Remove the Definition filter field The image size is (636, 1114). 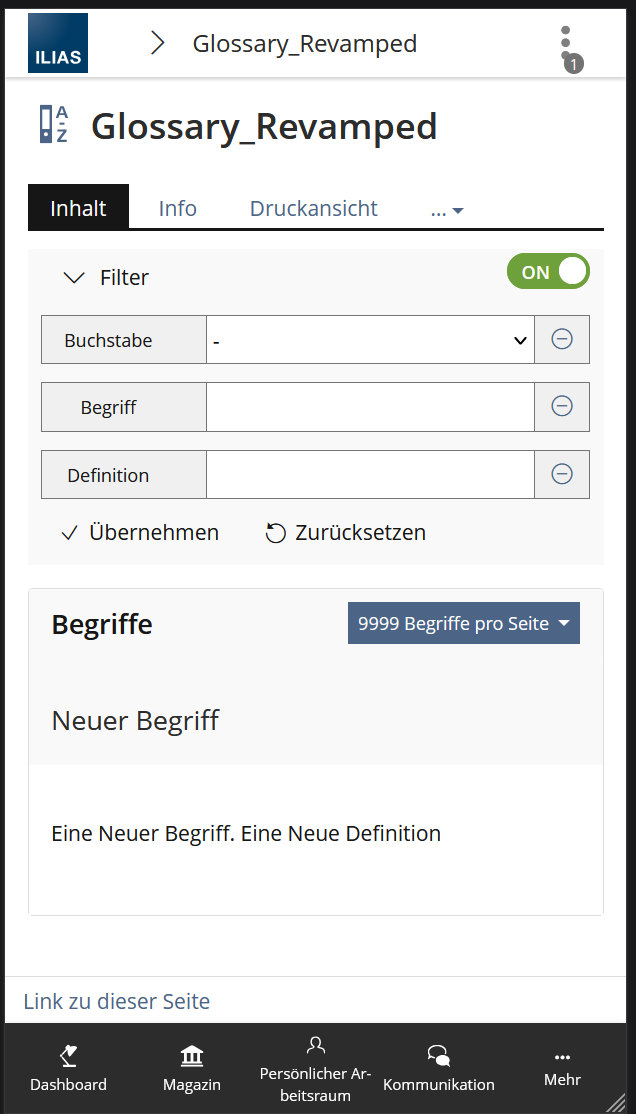tap(562, 475)
